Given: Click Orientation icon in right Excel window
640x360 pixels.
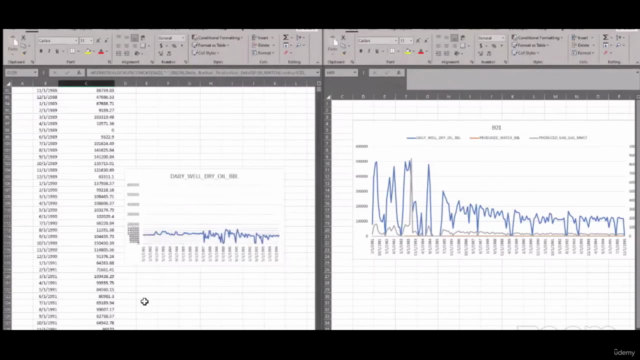Looking at the screenshot, I should 457,53.
